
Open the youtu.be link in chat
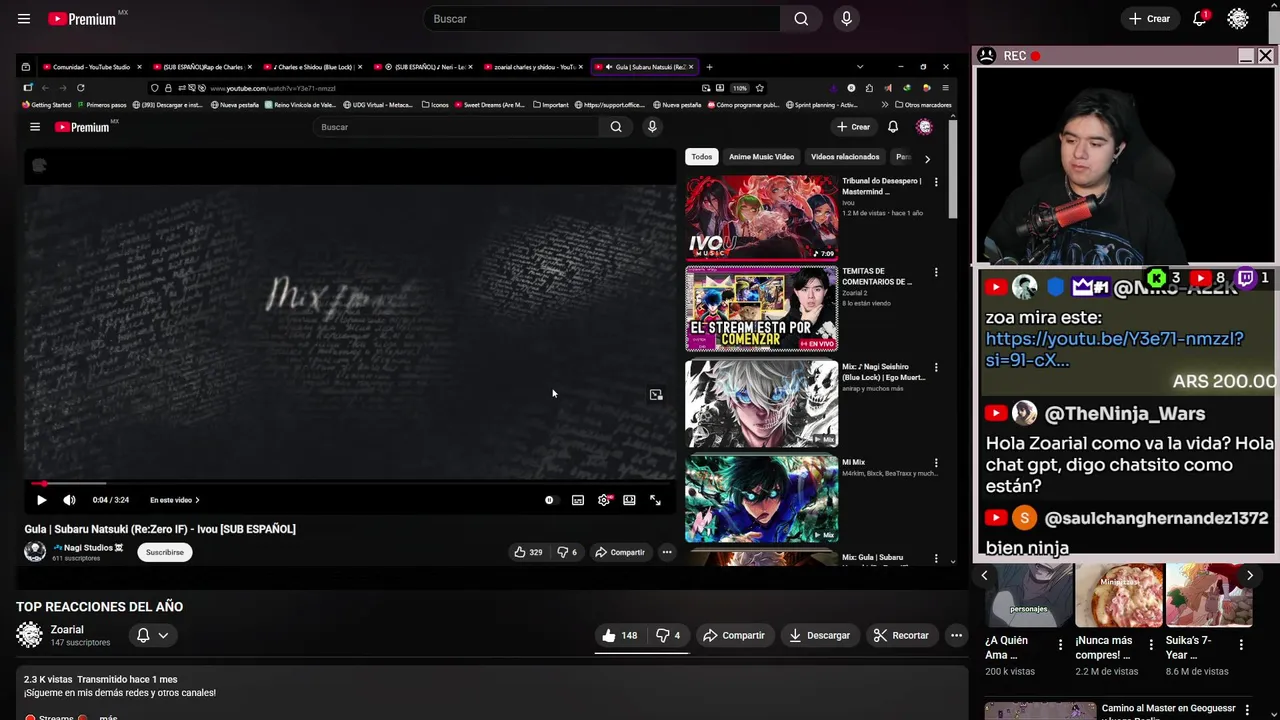point(1114,349)
